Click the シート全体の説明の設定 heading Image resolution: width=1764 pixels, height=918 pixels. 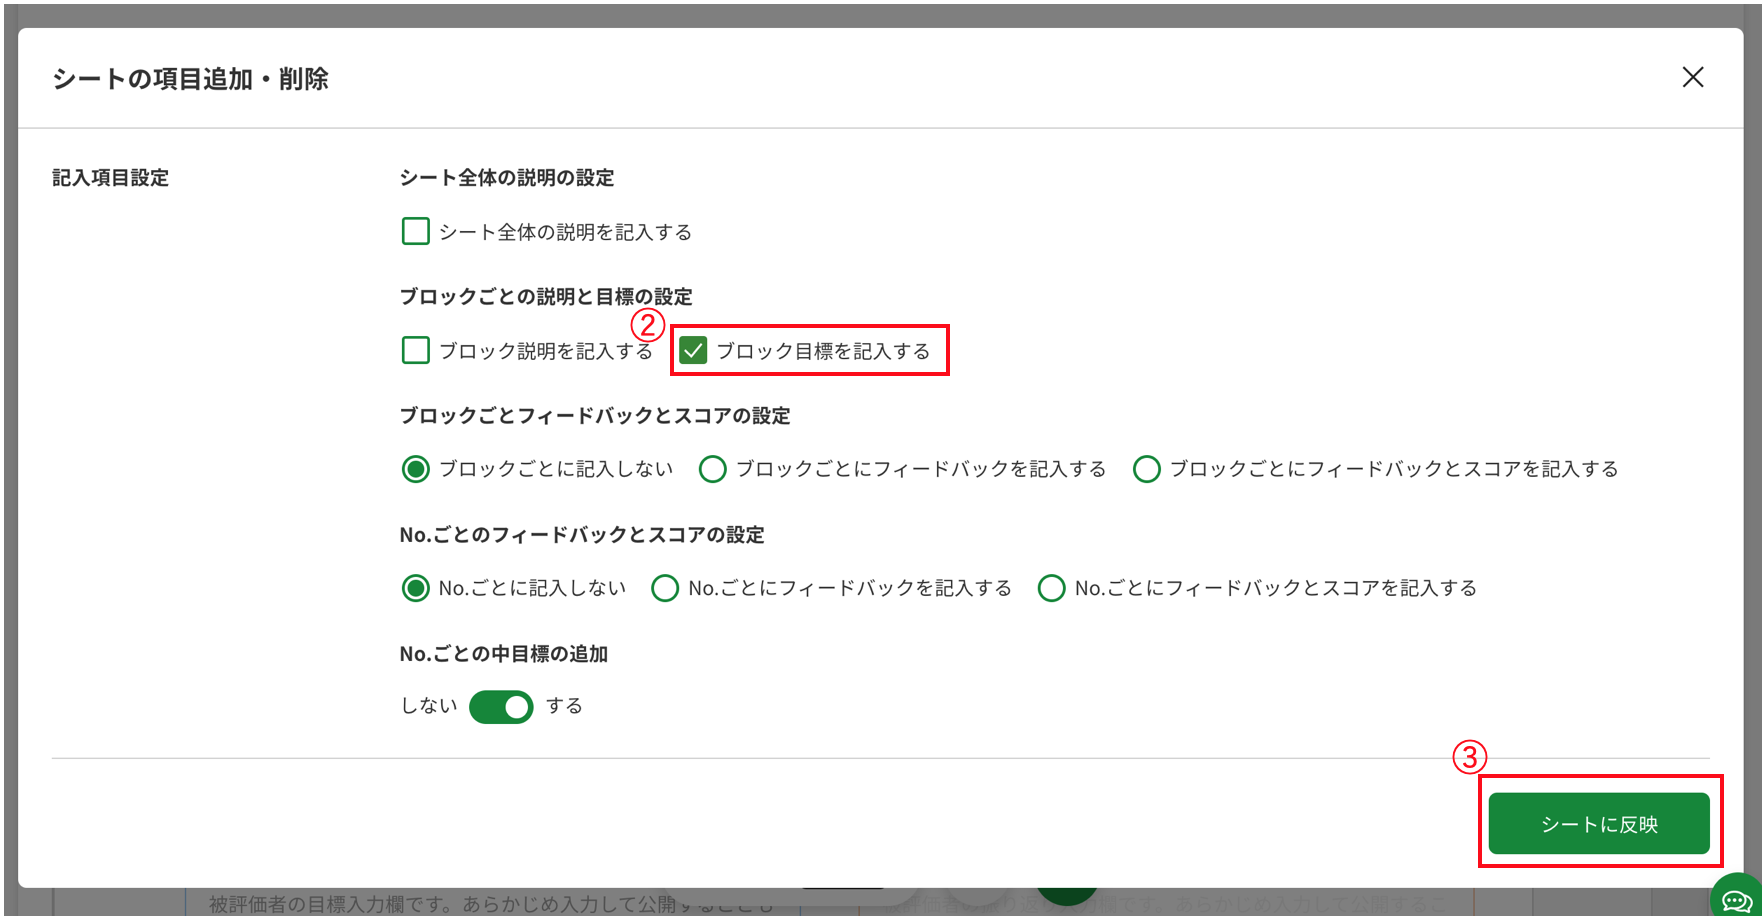coord(507,178)
